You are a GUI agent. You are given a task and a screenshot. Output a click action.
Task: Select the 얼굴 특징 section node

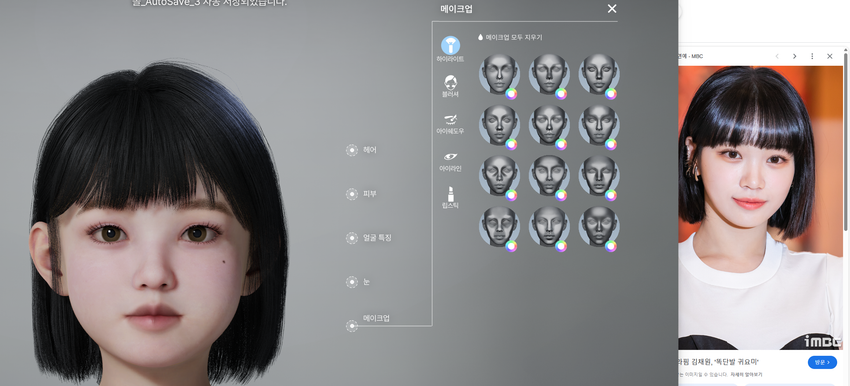tap(352, 238)
